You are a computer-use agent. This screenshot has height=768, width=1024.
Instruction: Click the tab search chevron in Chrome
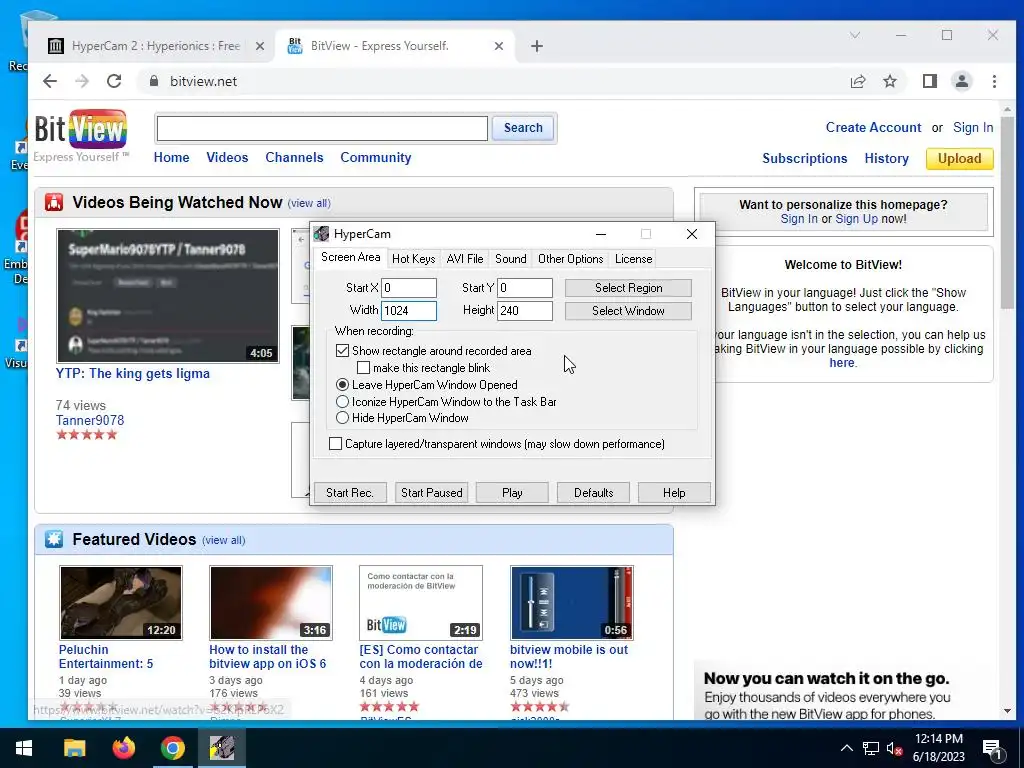click(x=854, y=35)
